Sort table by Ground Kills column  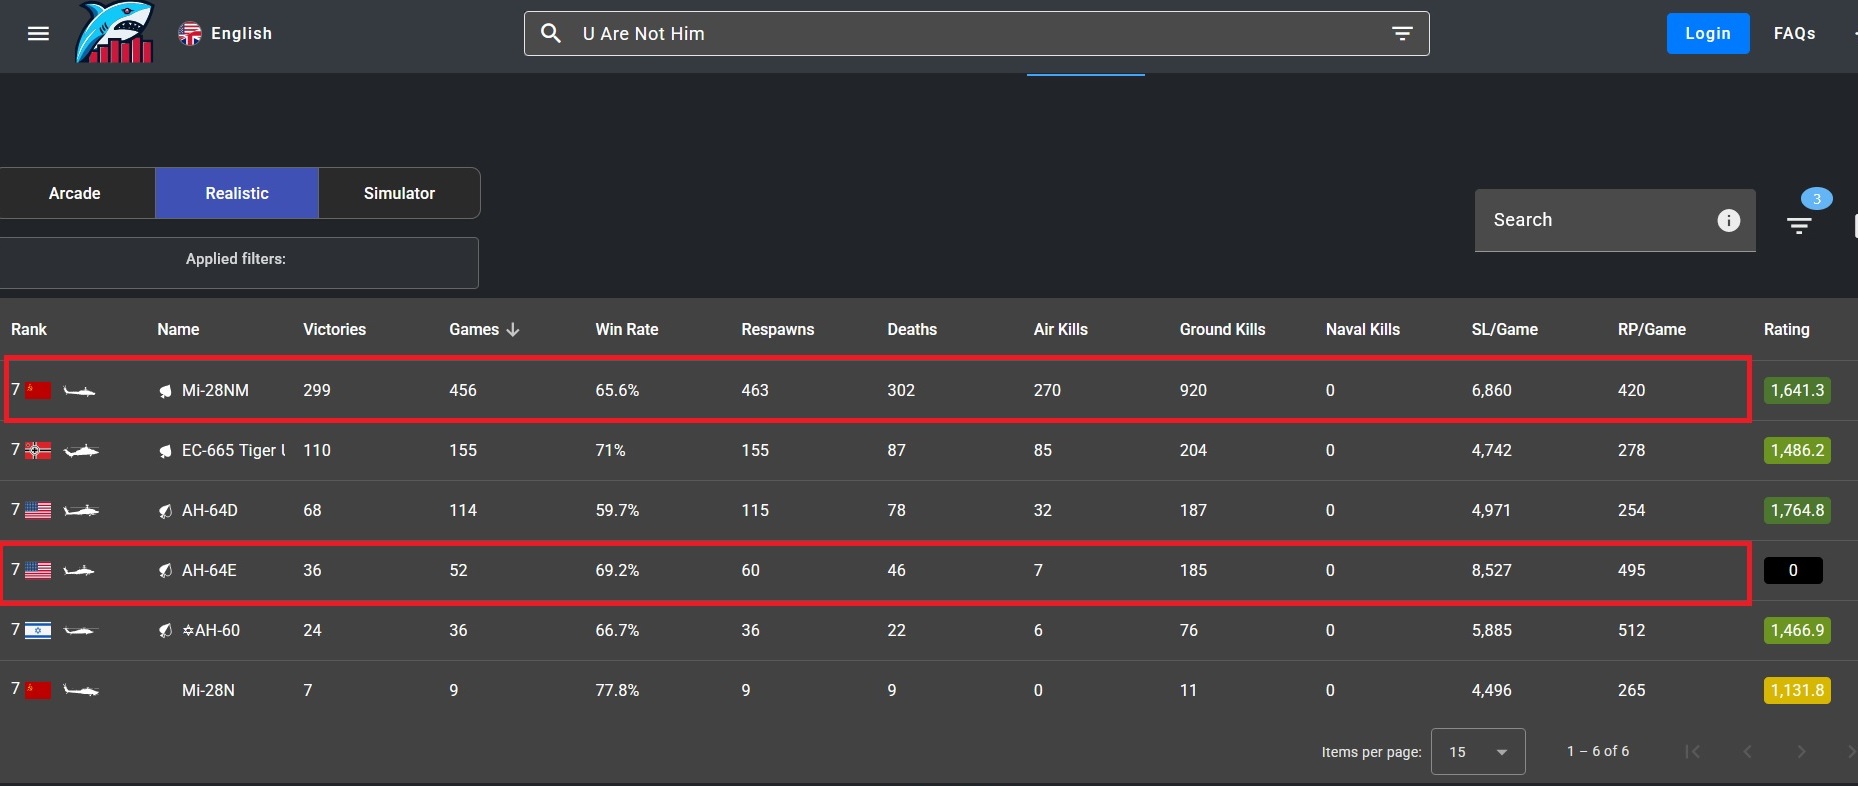1222,330
